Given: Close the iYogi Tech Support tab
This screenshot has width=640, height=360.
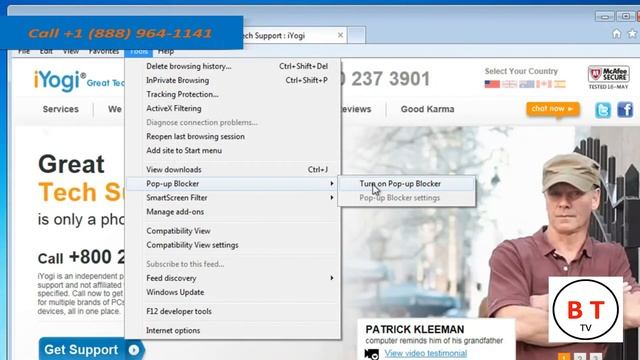Looking at the screenshot, I should [340, 36].
